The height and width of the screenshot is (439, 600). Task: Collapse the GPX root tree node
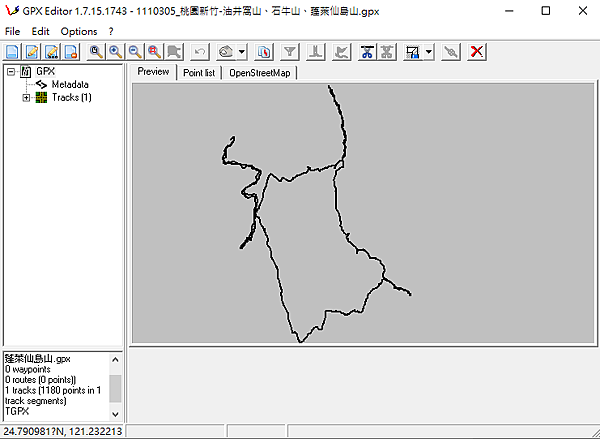pos(11,72)
